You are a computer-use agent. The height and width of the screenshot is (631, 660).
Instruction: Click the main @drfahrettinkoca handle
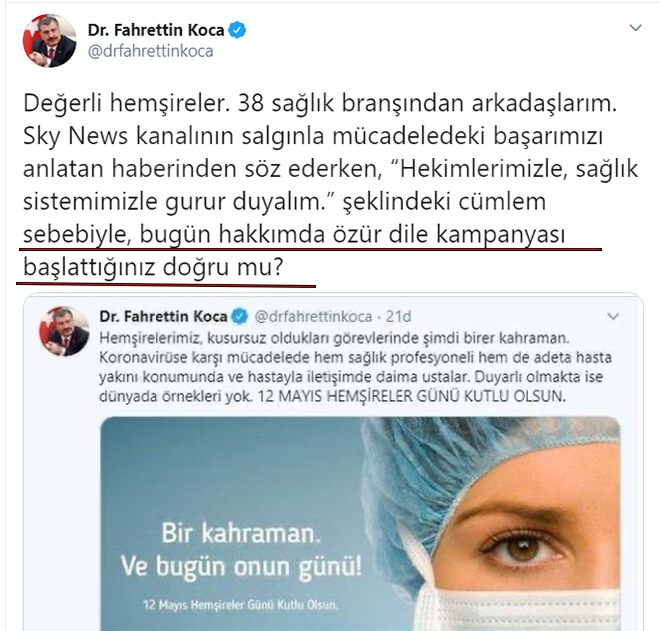pos(151,51)
